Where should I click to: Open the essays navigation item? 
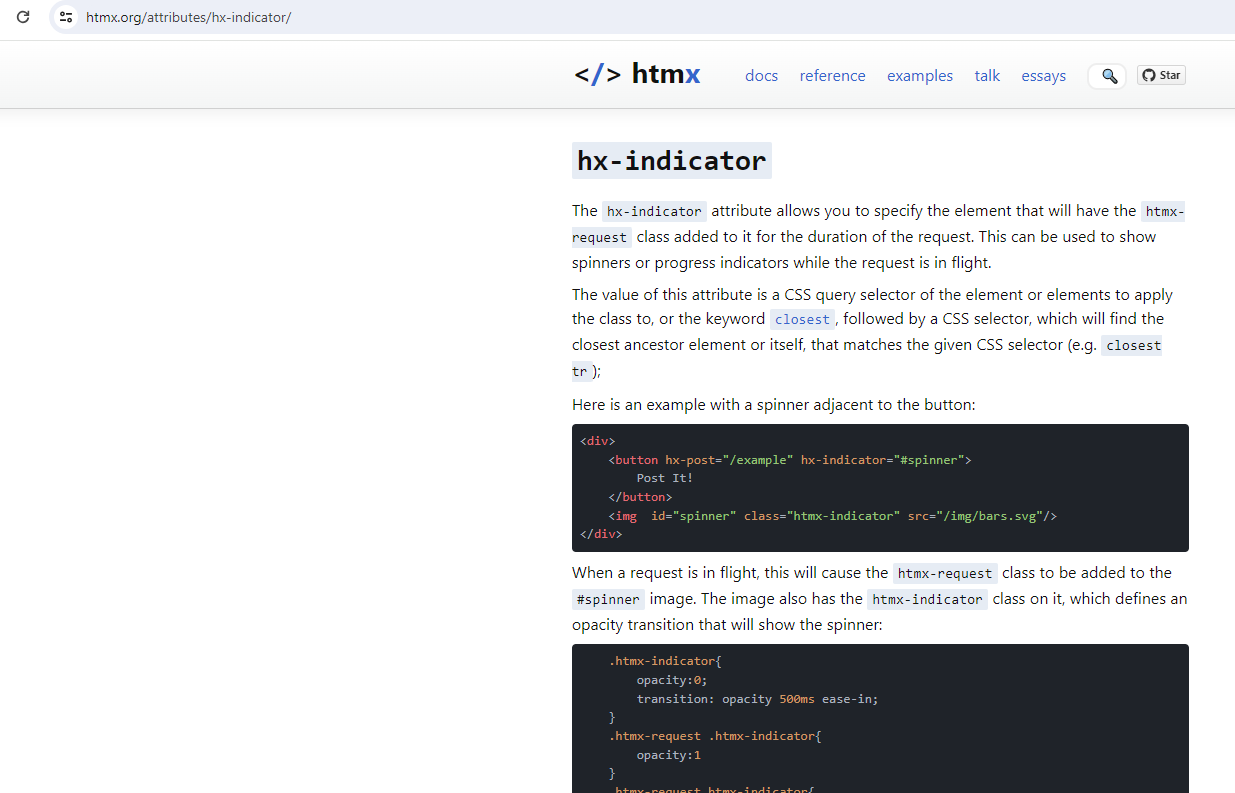[x=1043, y=76]
